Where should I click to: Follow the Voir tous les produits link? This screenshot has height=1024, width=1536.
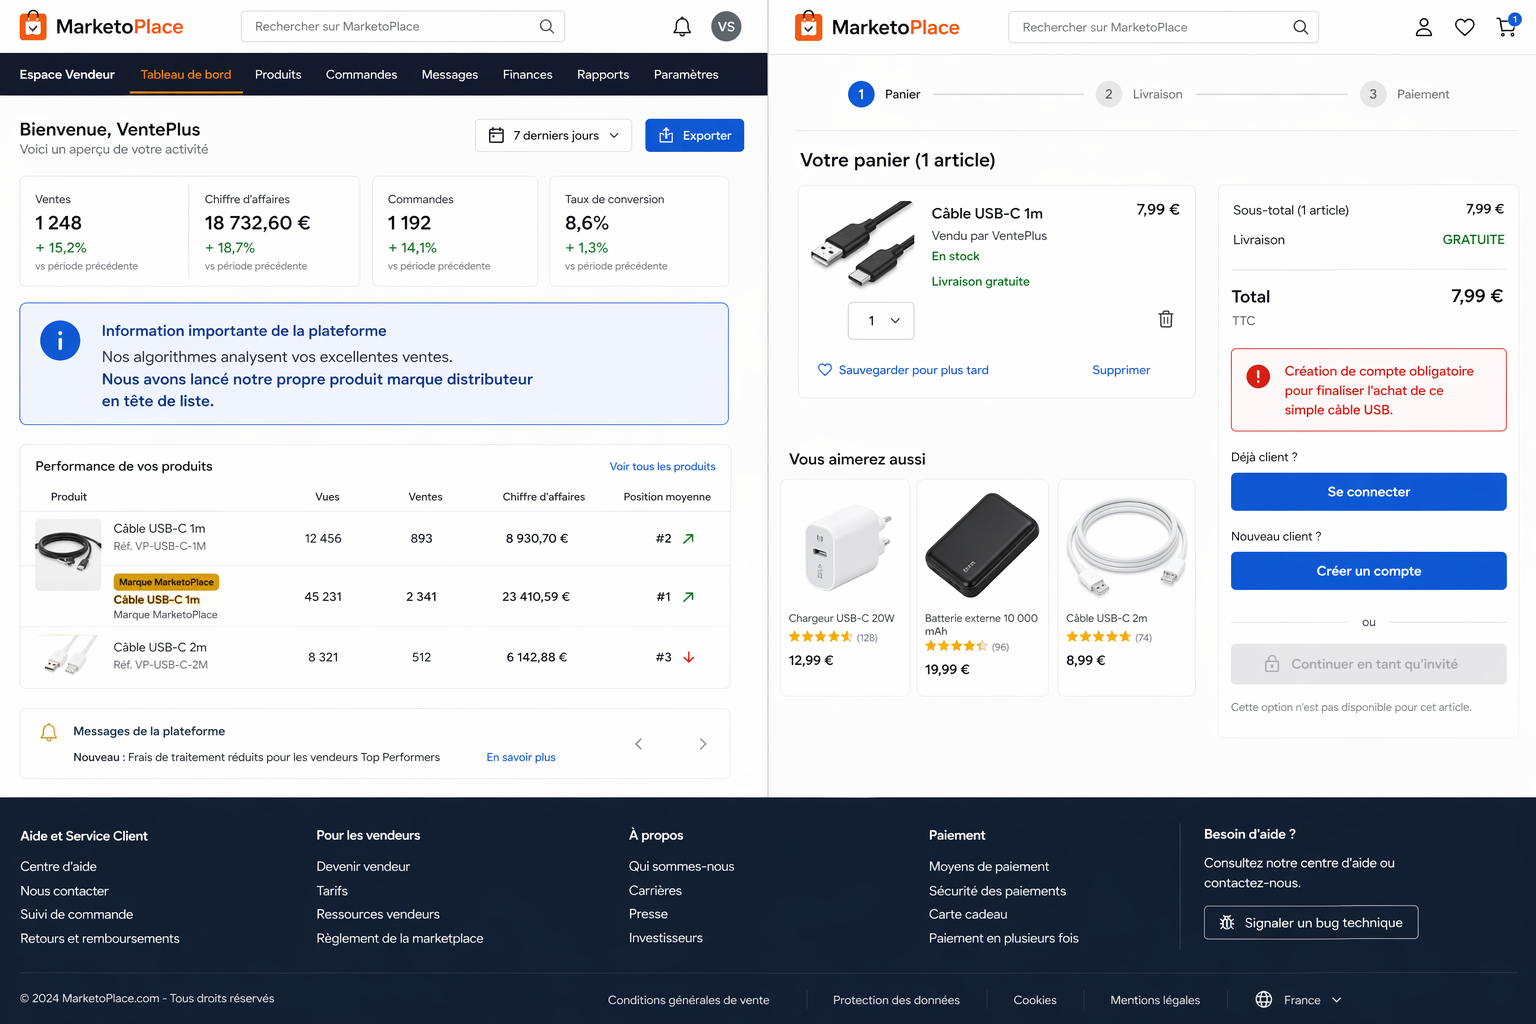point(662,466)
